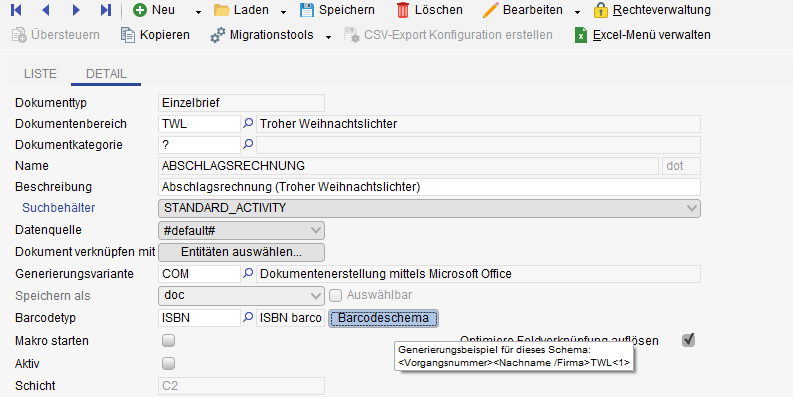Open Barcodetyp lookup magnifier
This screenshot has width=793, height=397.
click(248, 318)
